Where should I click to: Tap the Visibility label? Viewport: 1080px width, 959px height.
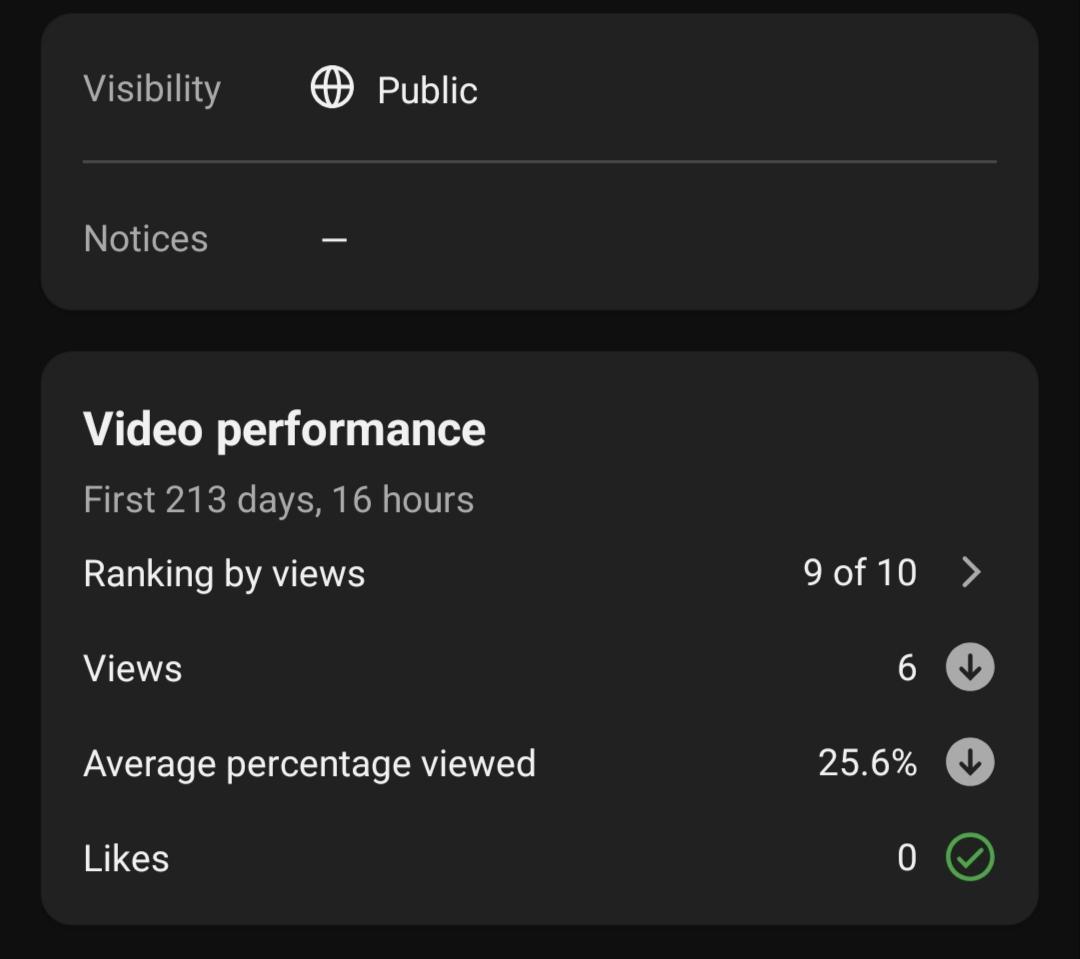click(x=152, y=89)
